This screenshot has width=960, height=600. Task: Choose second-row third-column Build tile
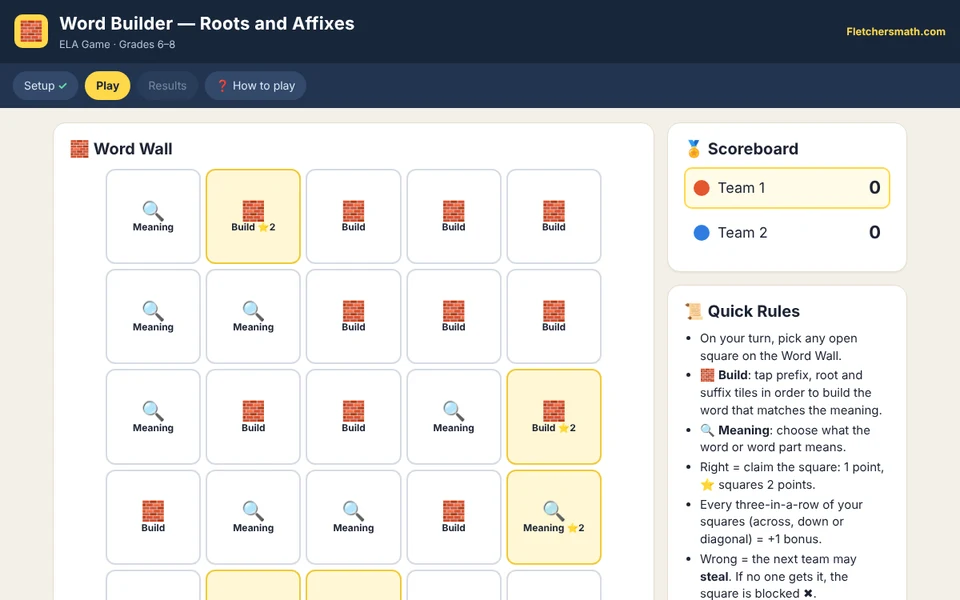coord(353,317)
